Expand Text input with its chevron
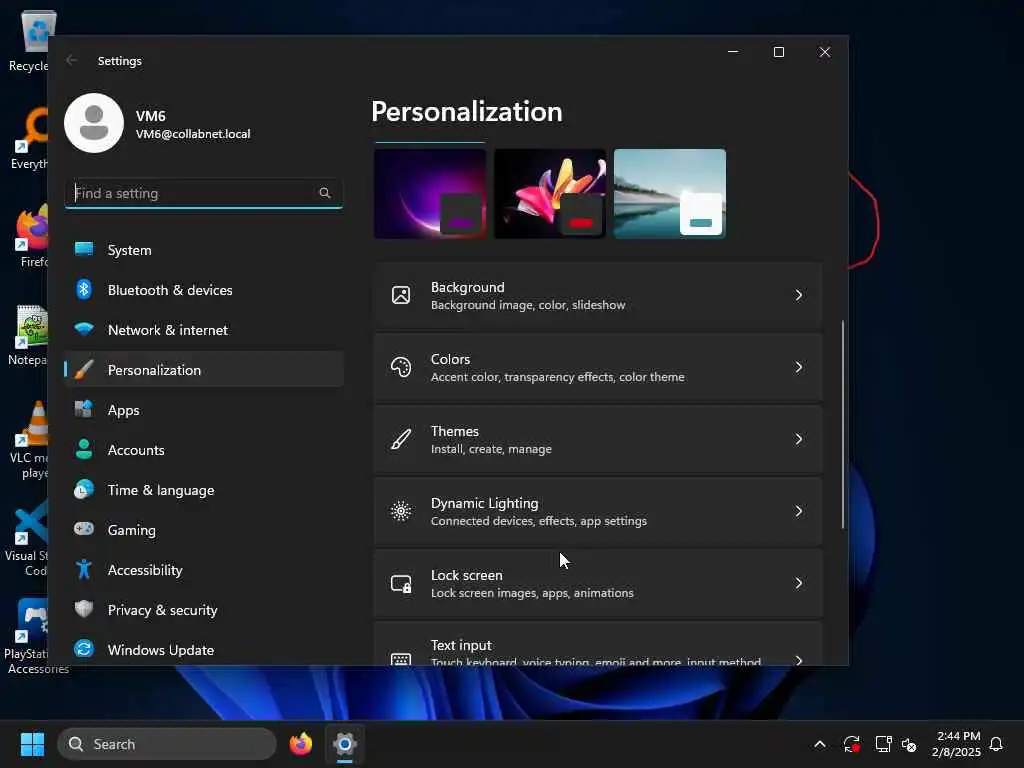This screenshot has width=1024, height=768. tap(799, 660)
